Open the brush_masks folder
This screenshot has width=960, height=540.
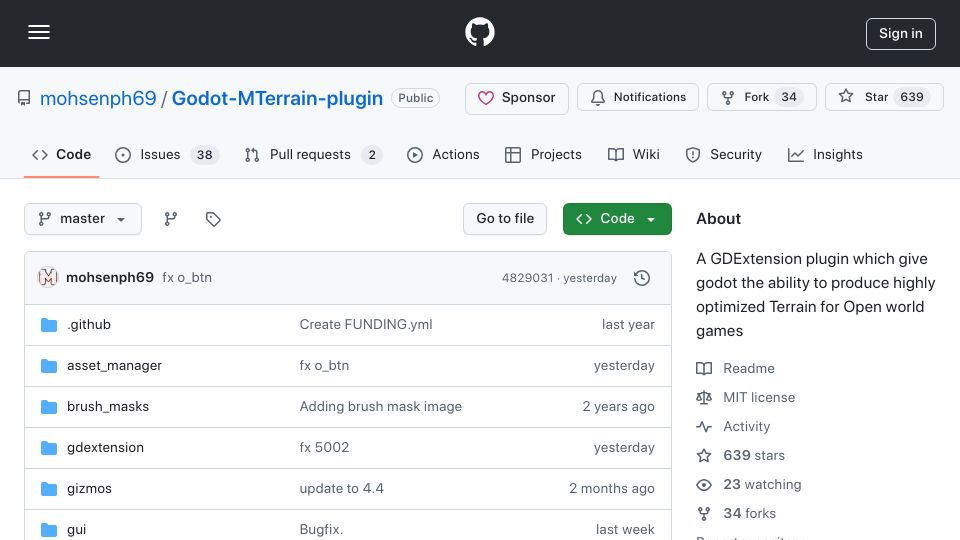click(x=108, y=407)
